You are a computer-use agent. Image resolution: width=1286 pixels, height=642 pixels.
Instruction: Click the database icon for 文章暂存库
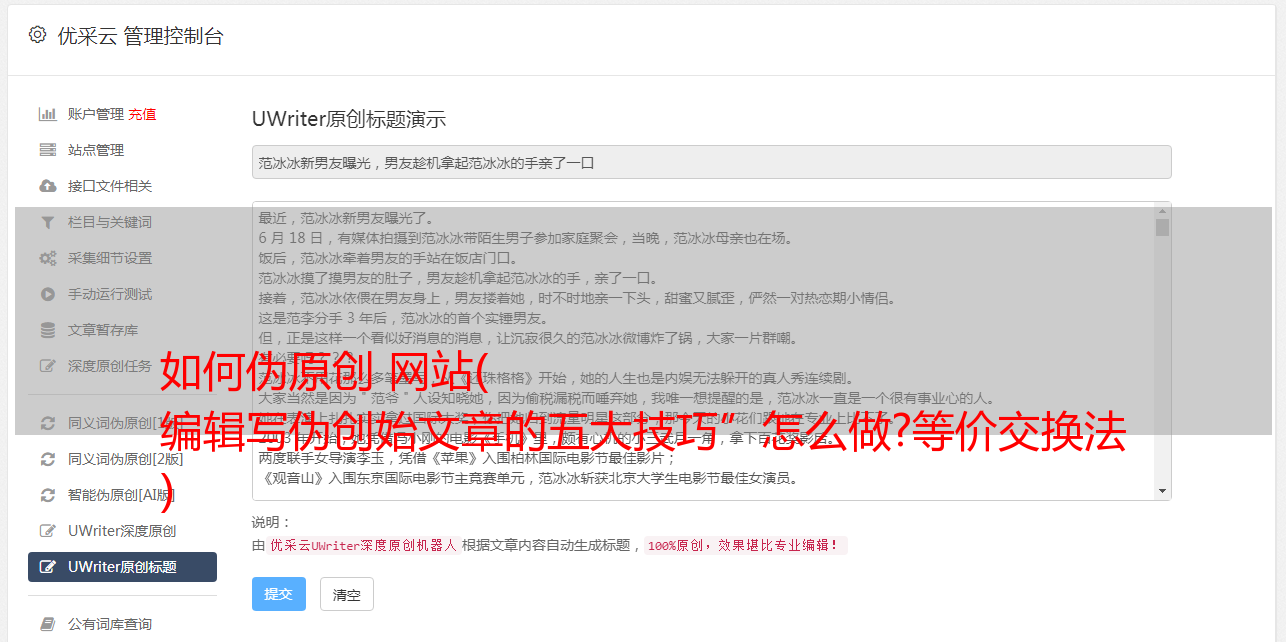pos(47,330)
